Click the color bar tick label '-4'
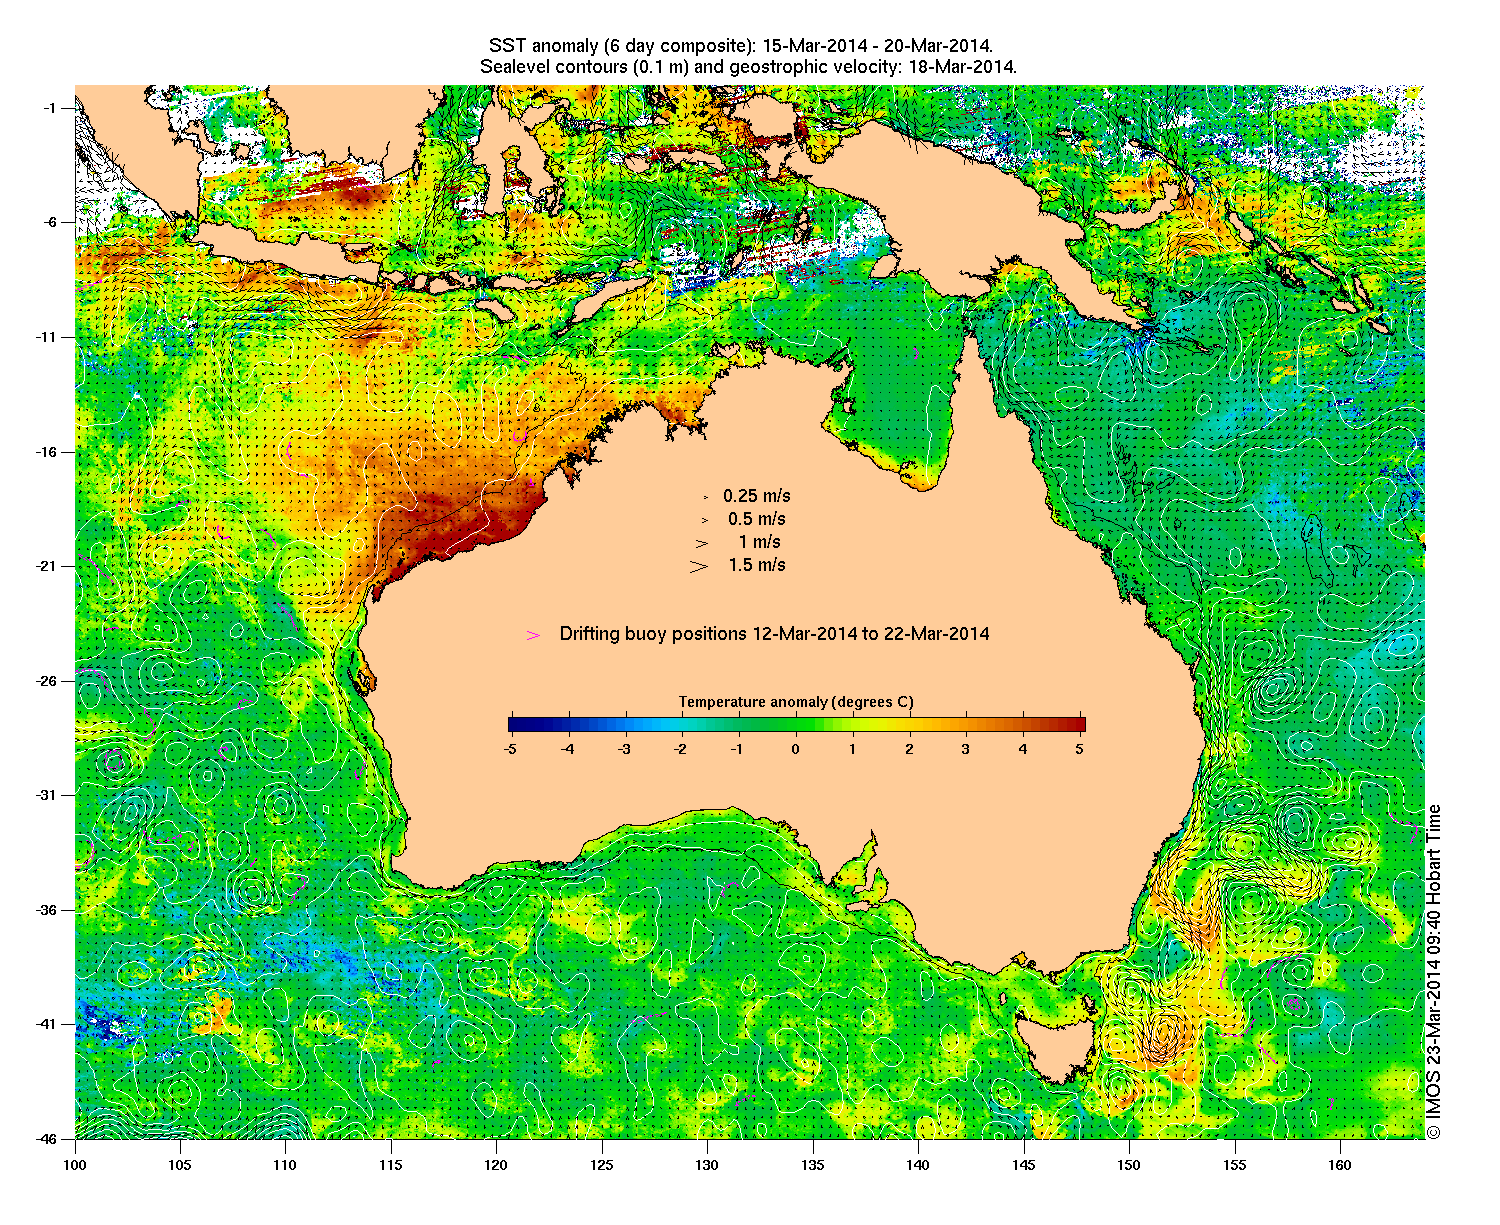The image size is (1500, 1225). pos(567,748)
